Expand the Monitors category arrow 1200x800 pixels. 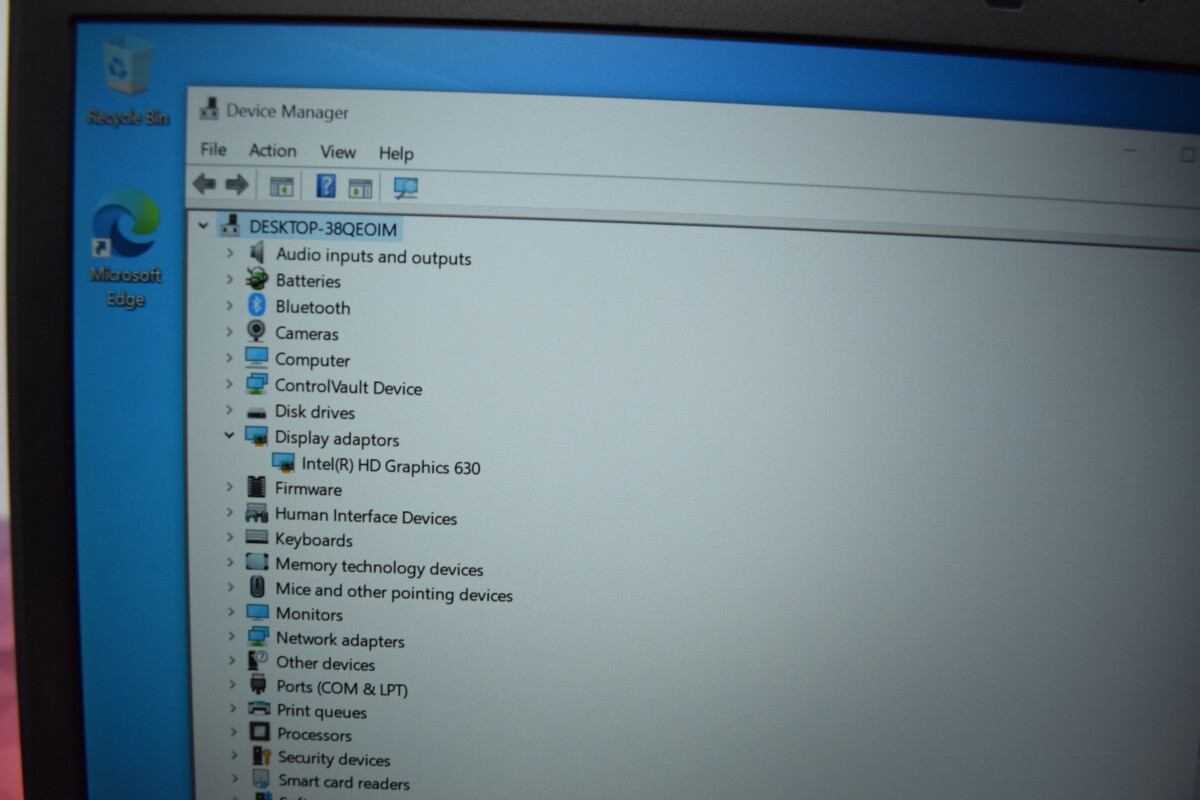(231, 611)
